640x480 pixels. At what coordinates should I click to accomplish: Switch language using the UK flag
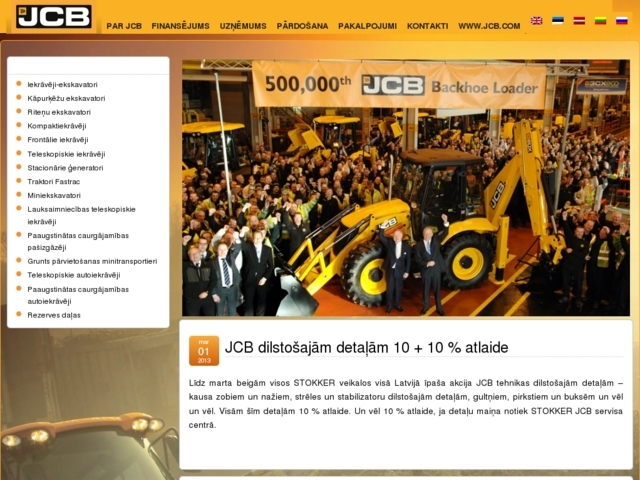[537, 20]
